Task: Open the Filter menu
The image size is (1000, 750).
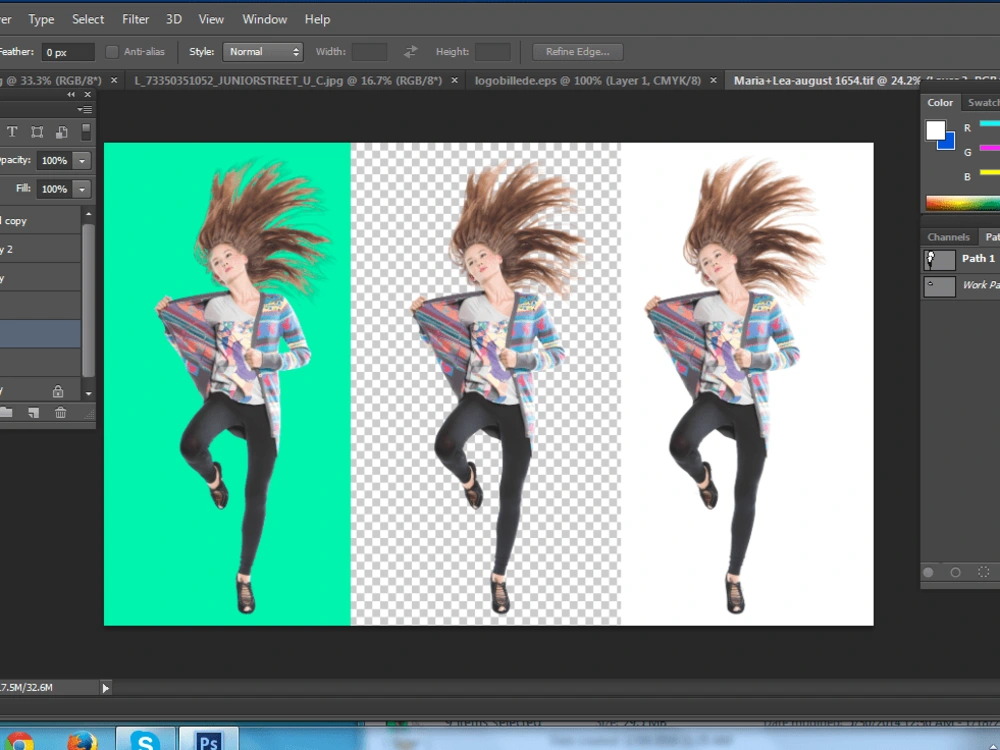Action: pos(136,19)
